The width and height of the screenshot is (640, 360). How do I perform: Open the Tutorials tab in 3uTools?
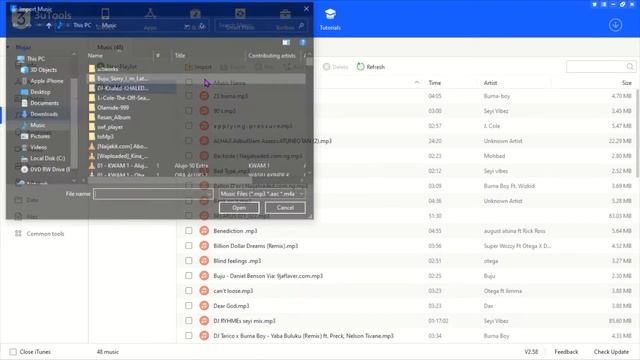click(330, 19)
